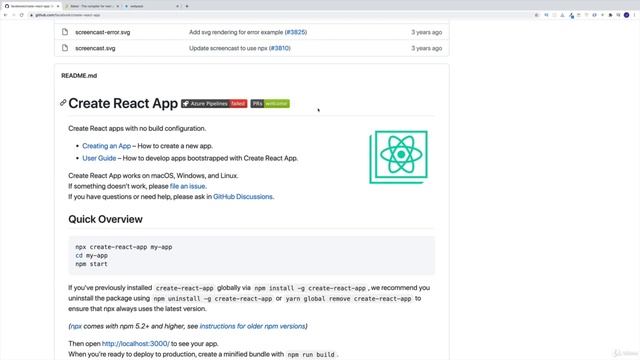Click the README.md heading
640x360 pixels.
(79, 76)
